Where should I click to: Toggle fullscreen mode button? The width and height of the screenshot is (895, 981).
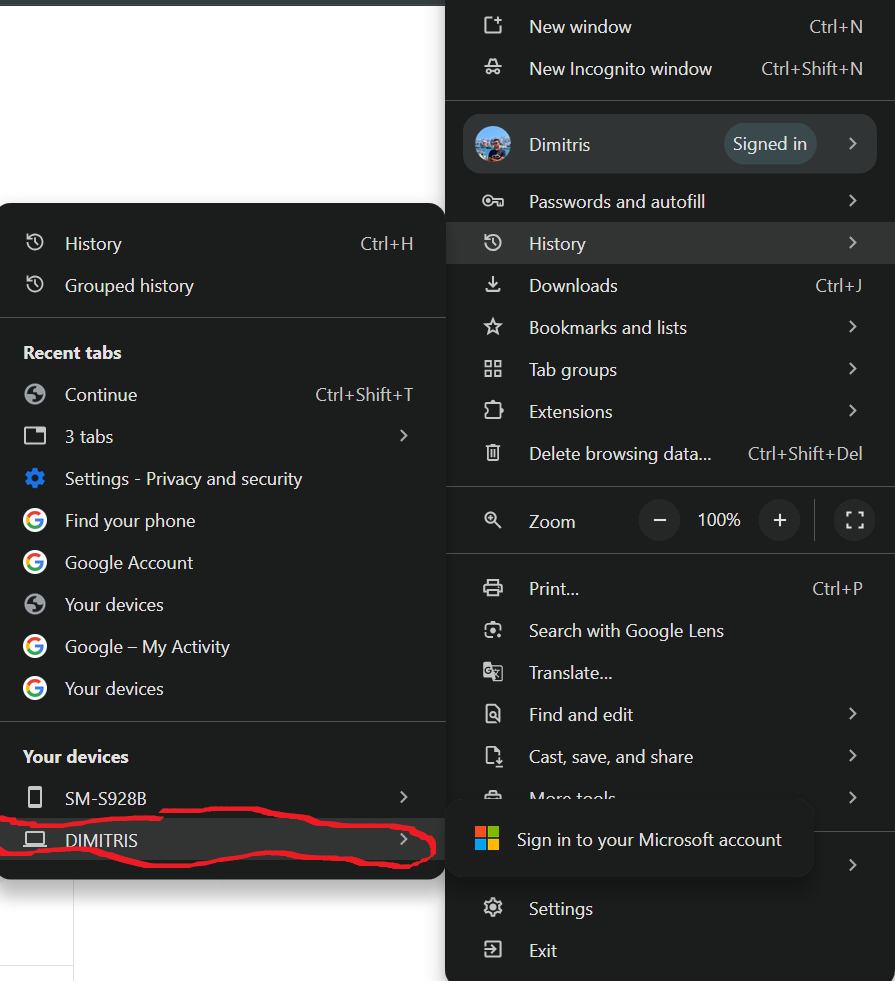(x=855, y=520)
